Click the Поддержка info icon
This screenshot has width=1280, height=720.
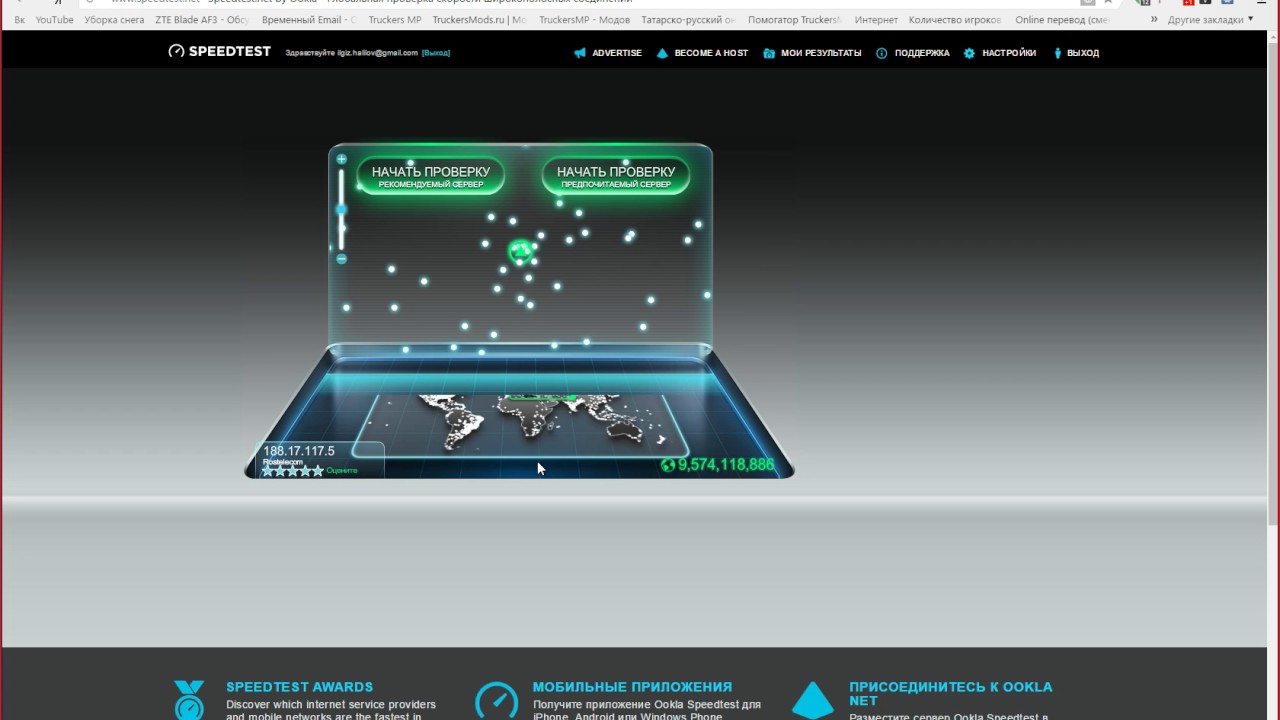(x=882, y=53)
